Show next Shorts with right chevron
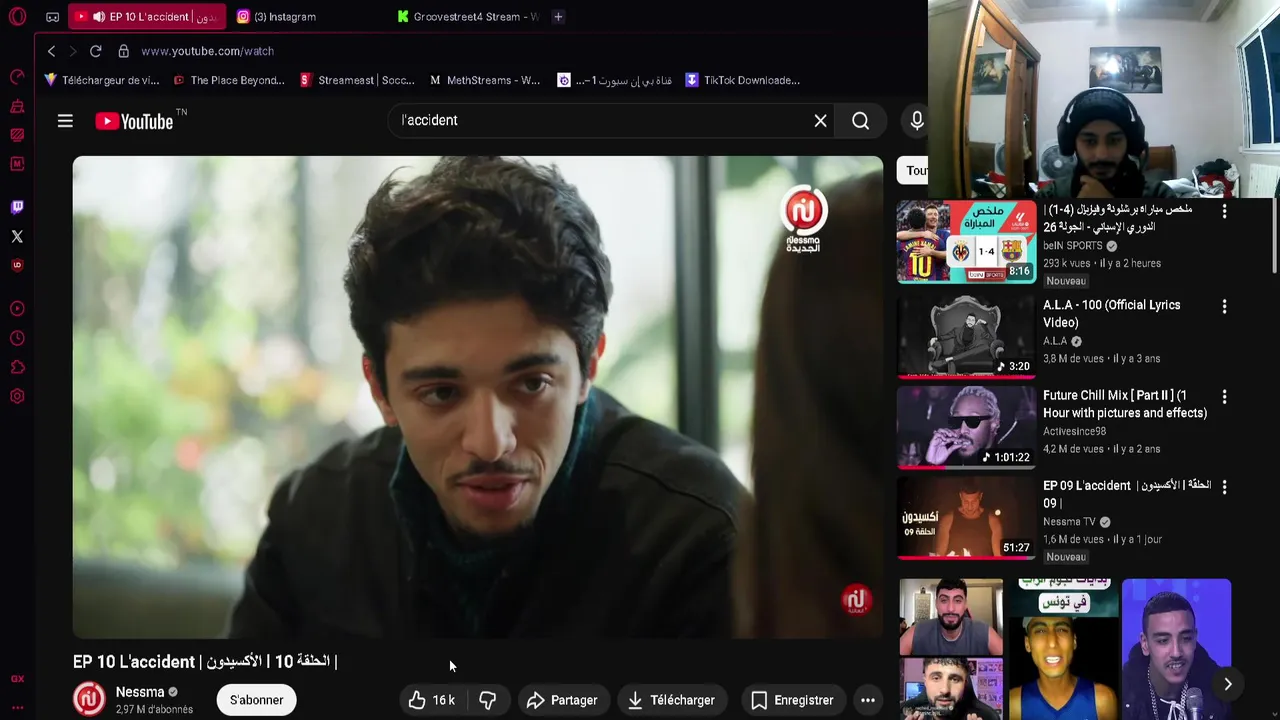 tap(1228, 684)
